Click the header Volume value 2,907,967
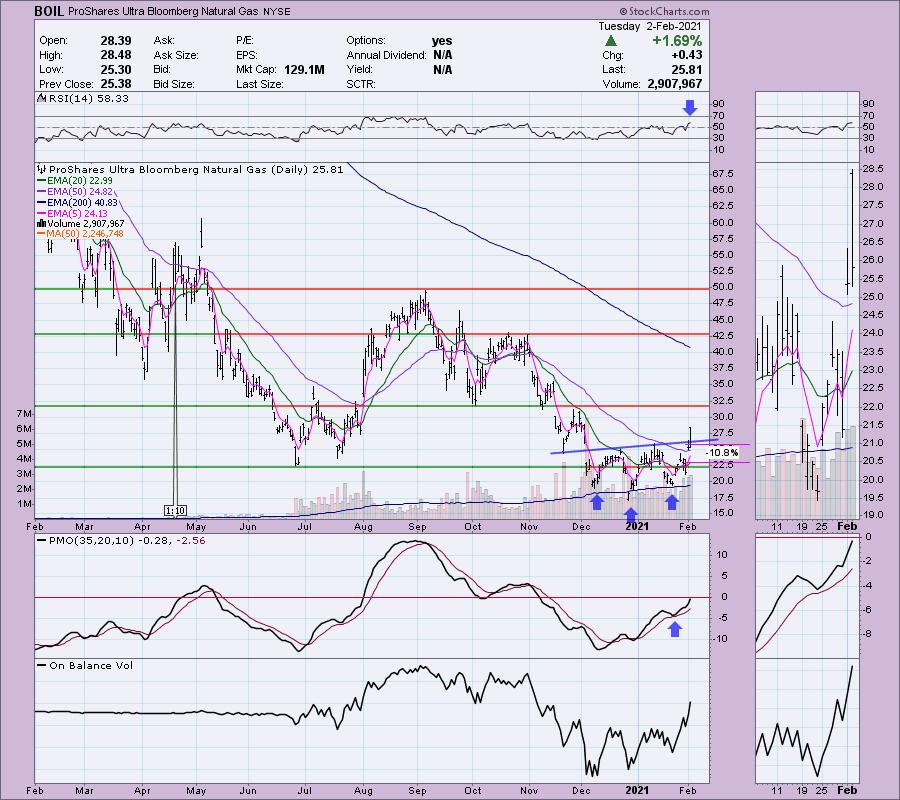The width and height of the screenshot is (900, 800). 674,84
